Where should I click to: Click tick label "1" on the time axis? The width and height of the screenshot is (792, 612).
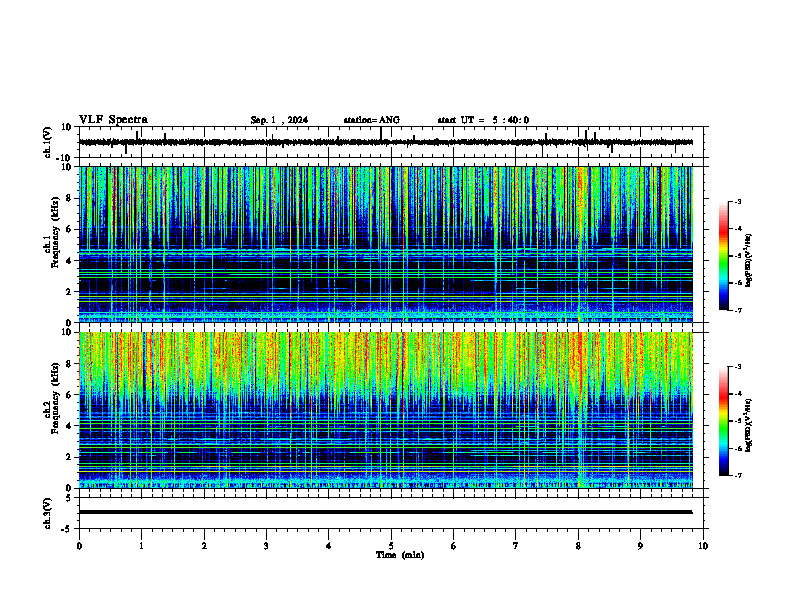(x=141, y=546)
